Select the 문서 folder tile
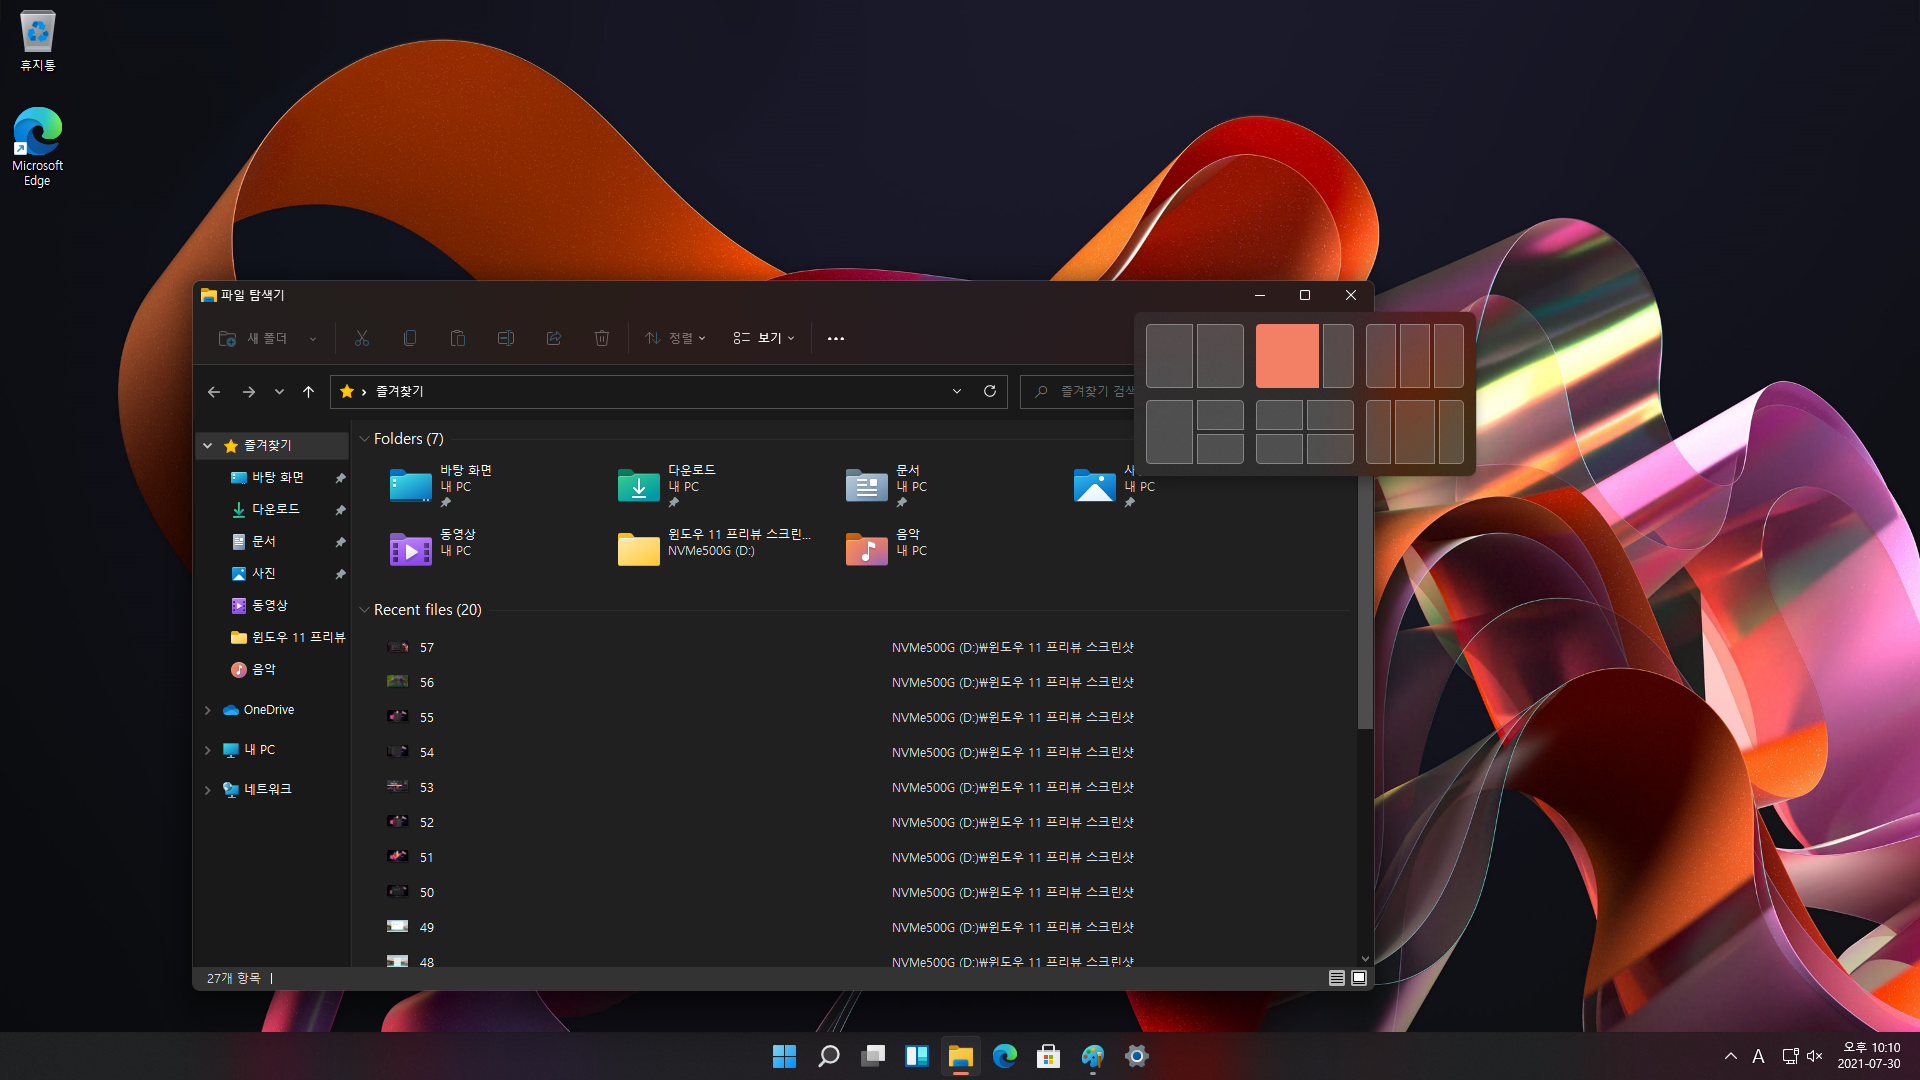Image resolution: width=1920 pixels, height=1080 pixels. coord(887,486)
